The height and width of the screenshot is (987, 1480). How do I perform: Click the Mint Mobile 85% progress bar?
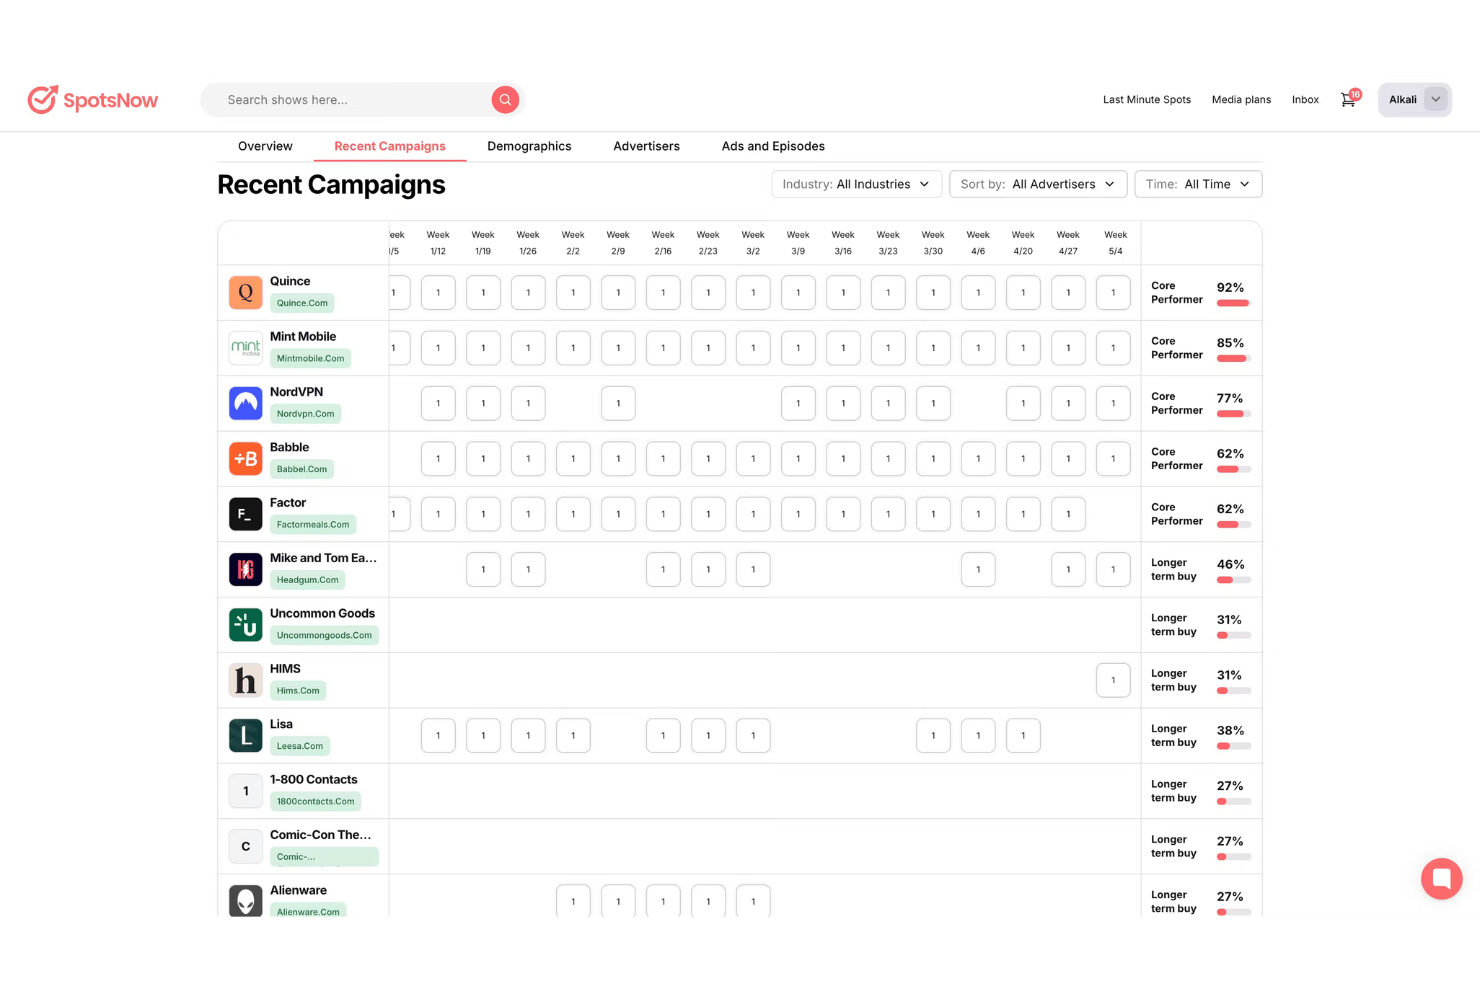1233,358
